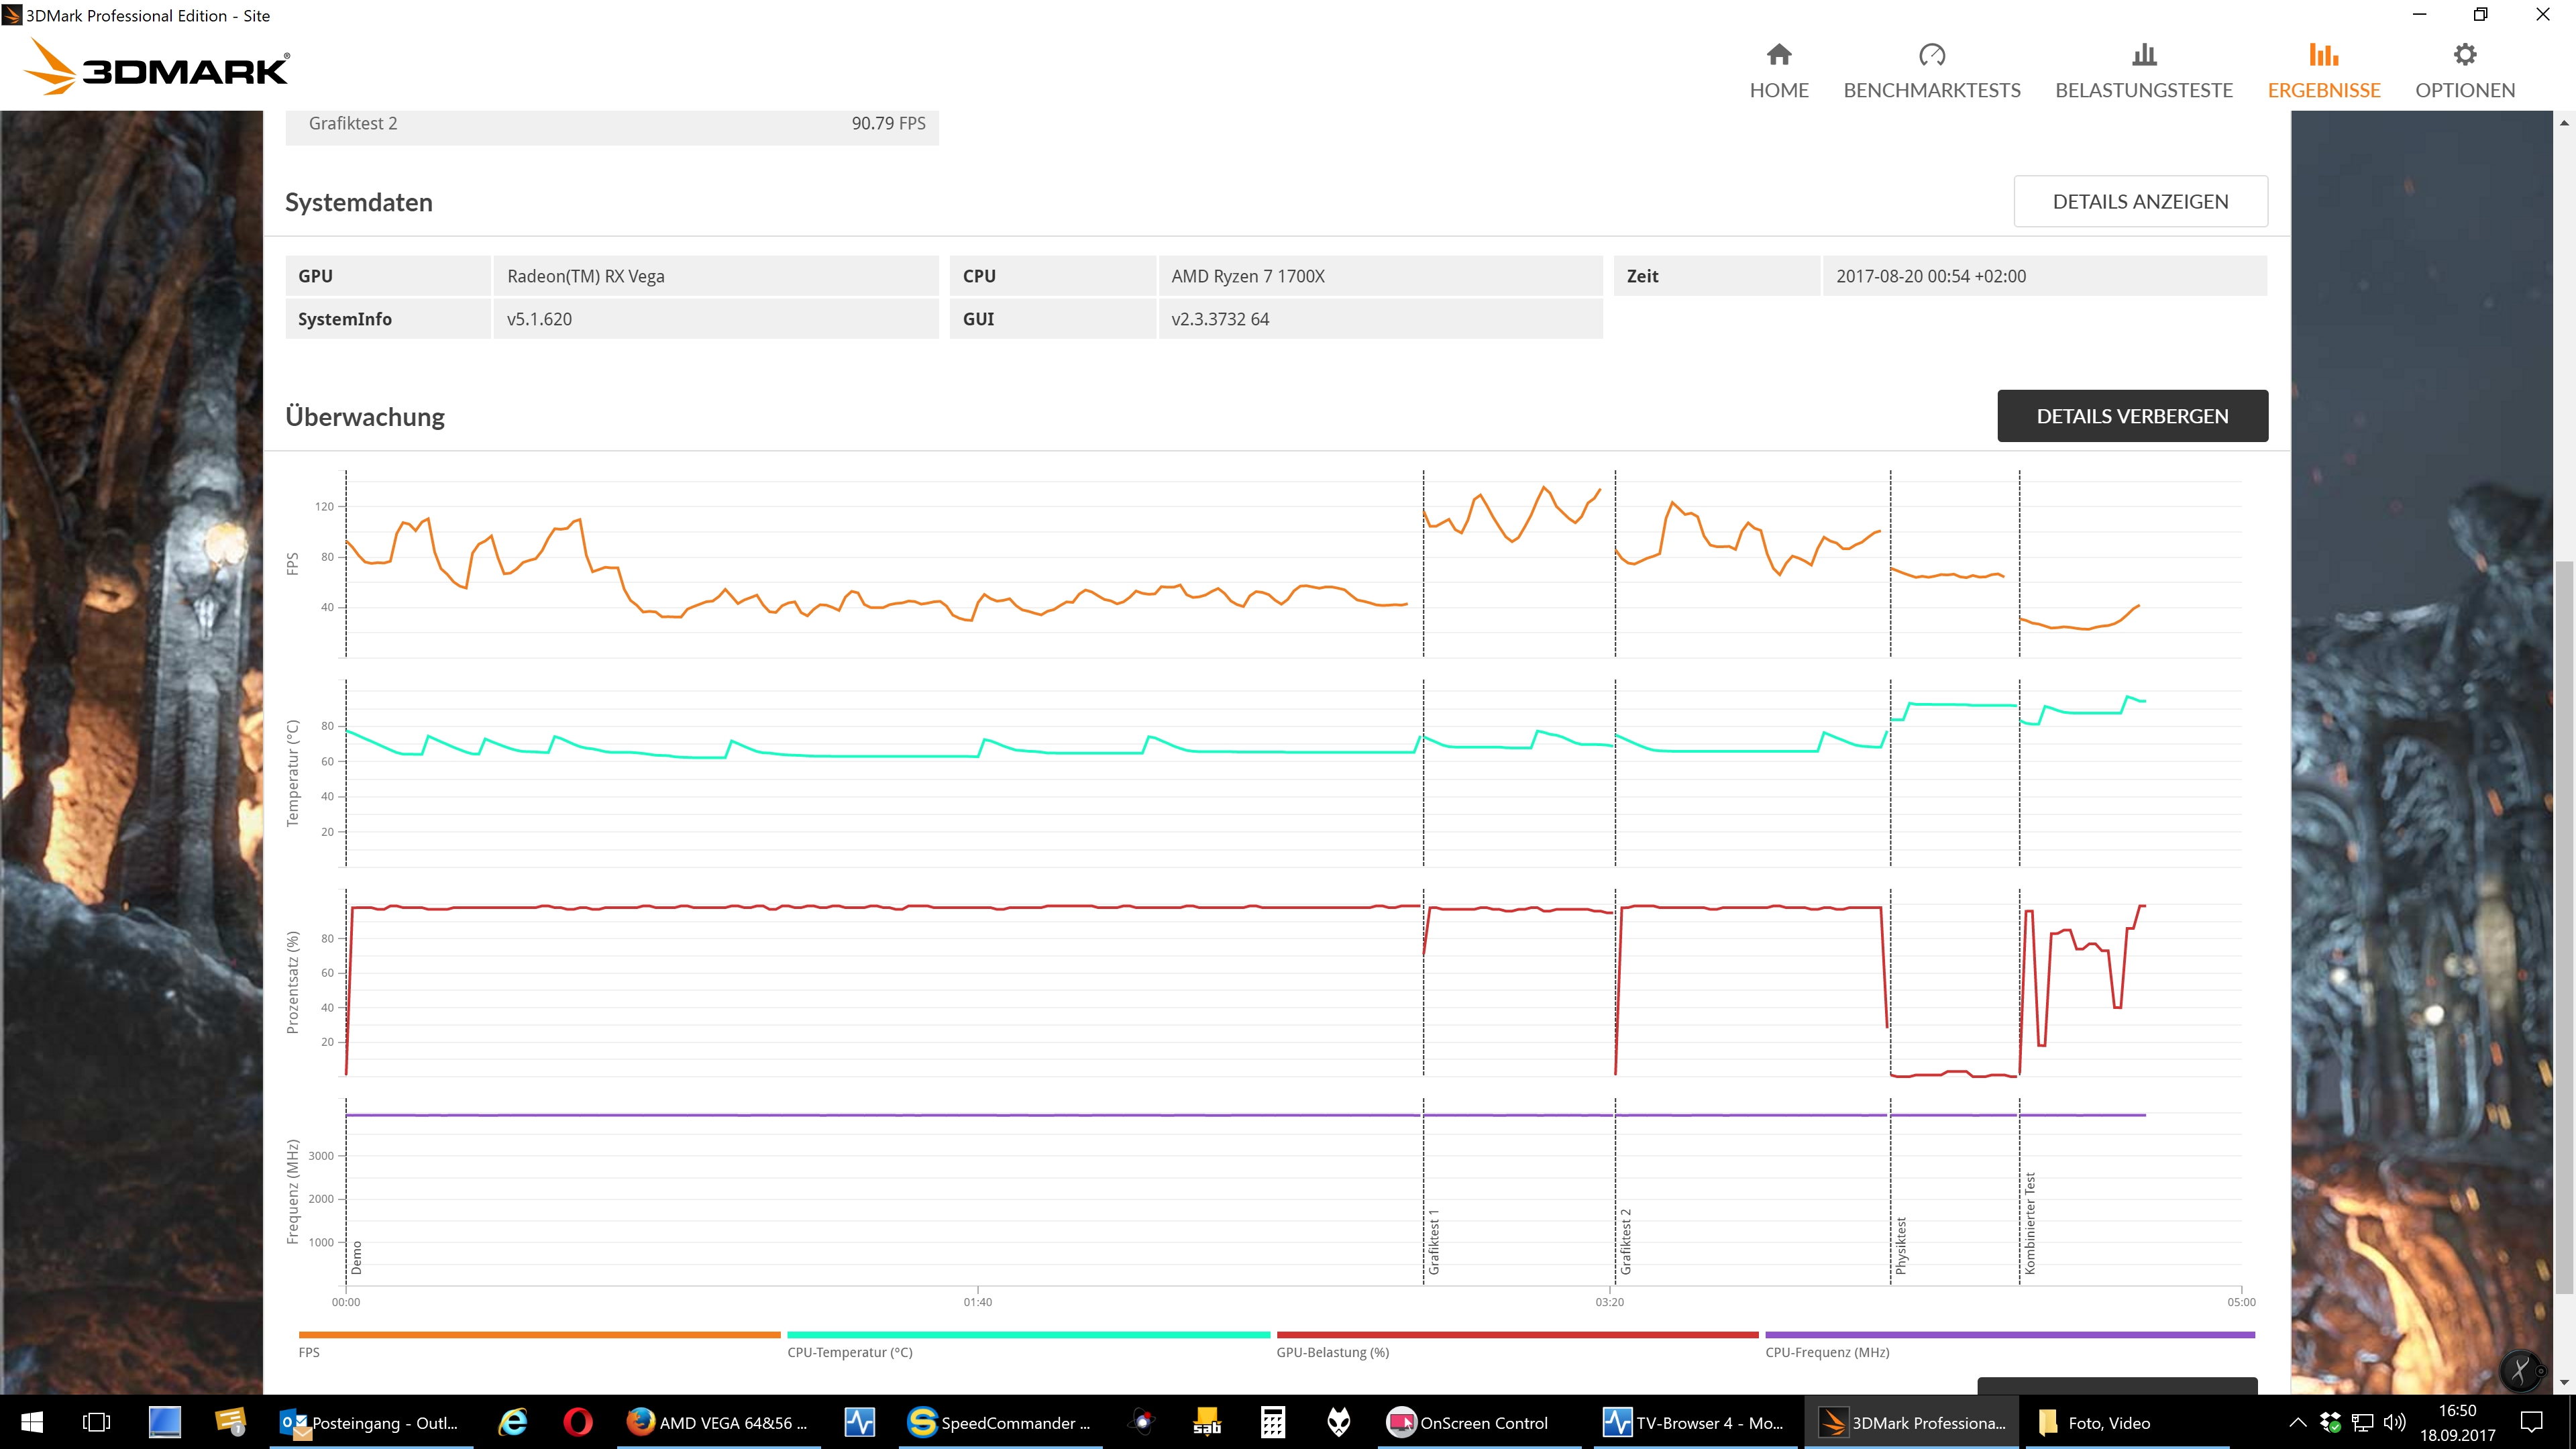2576x1449 pixels.
Task: Click Grafiktest 2 result row
Action: point(611,124)
